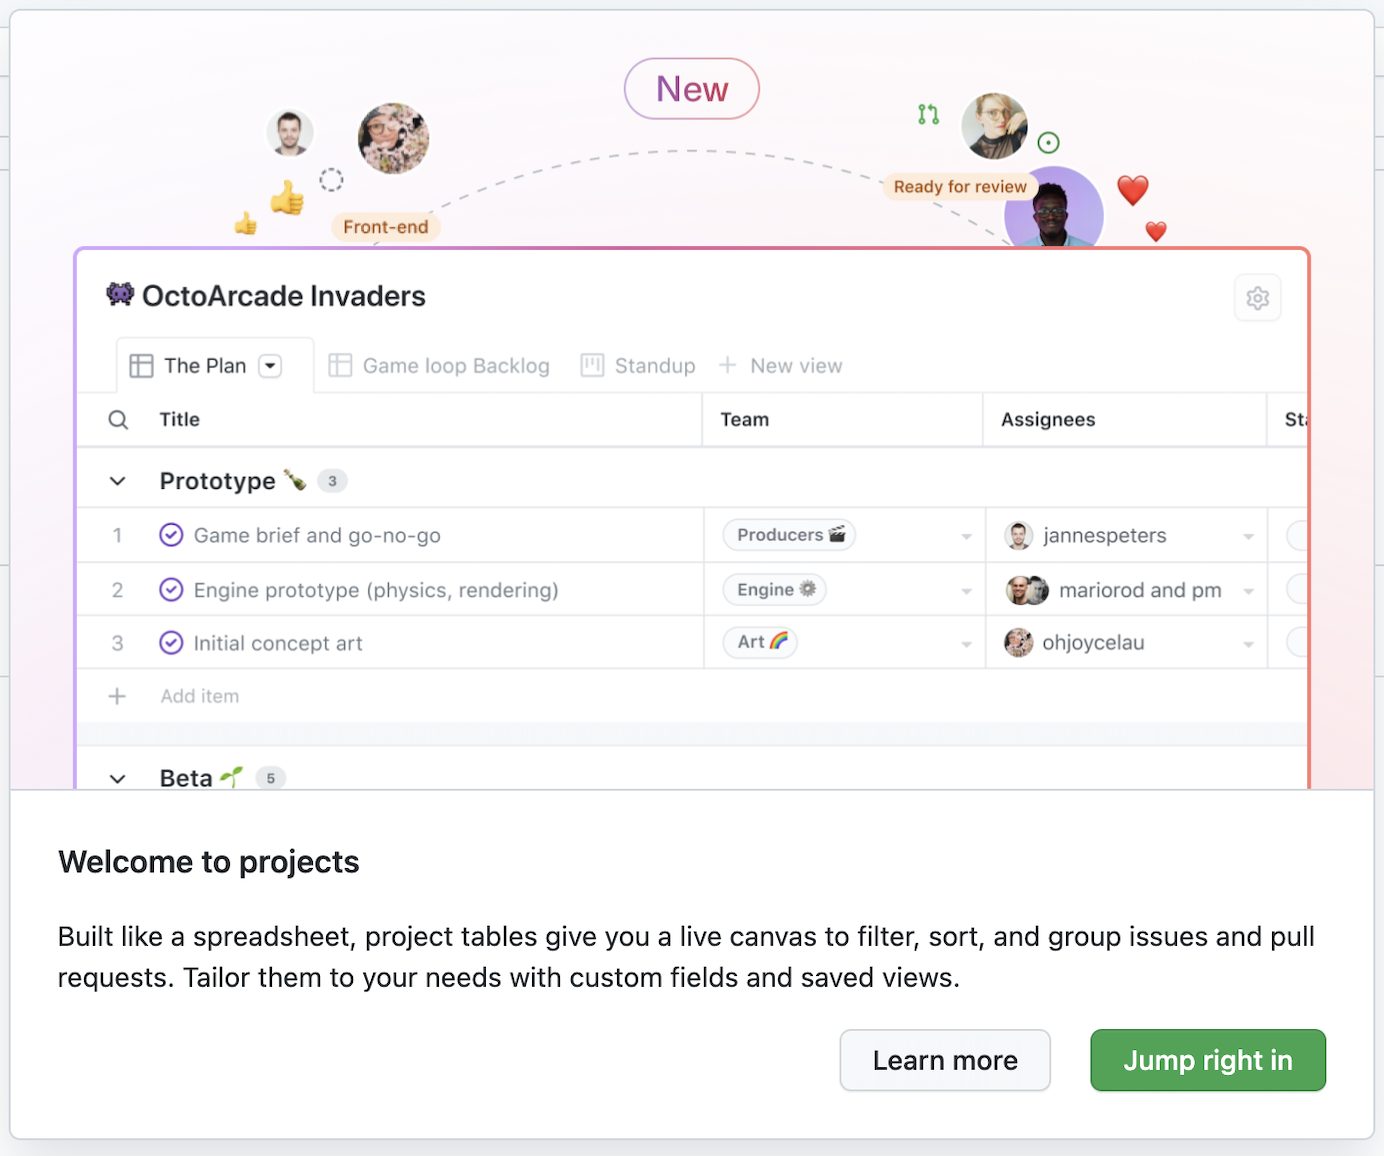Toggle status circle for Engine prototype item
The height and width of the screenshot is (1156, 1384).
171,590
